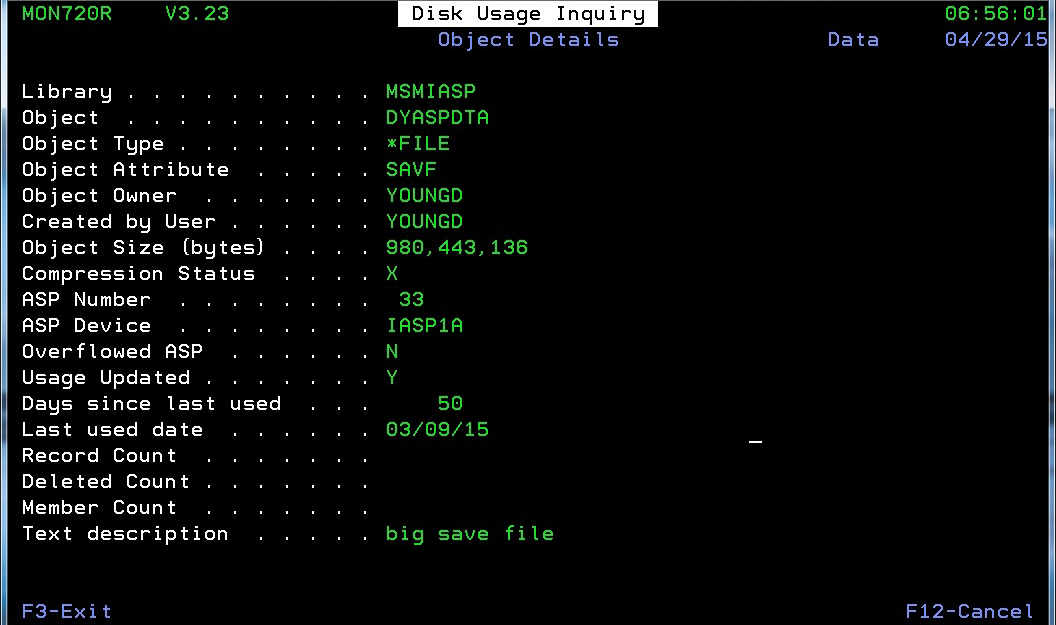The width and height of the screenshot is (1056, 625).
Task: Click the object size 980,443,136
Action: 457,248
